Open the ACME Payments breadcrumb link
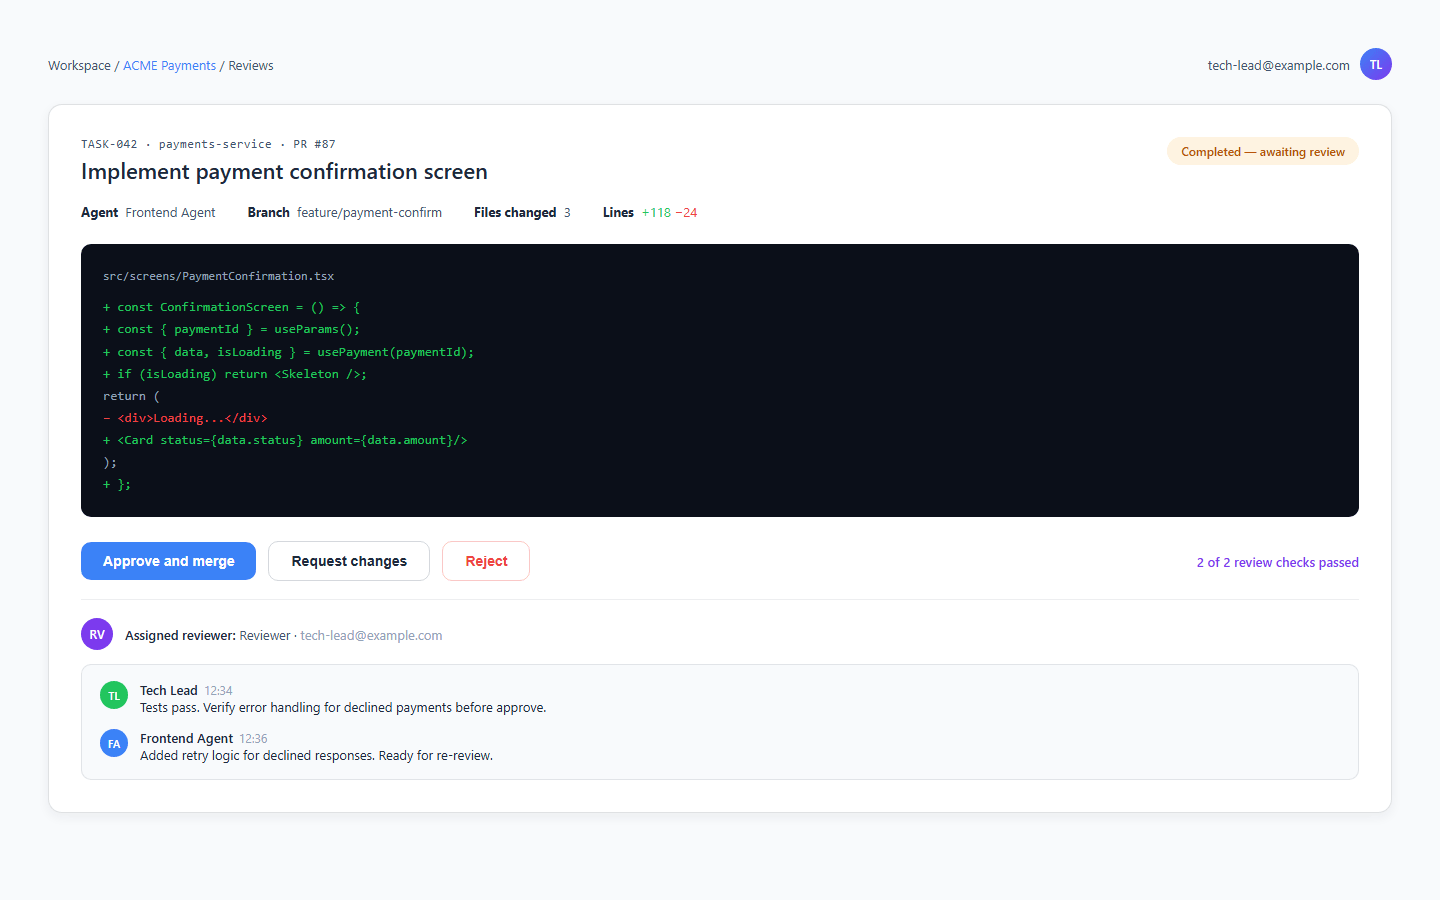The image size is (1440, 900). 169,65
